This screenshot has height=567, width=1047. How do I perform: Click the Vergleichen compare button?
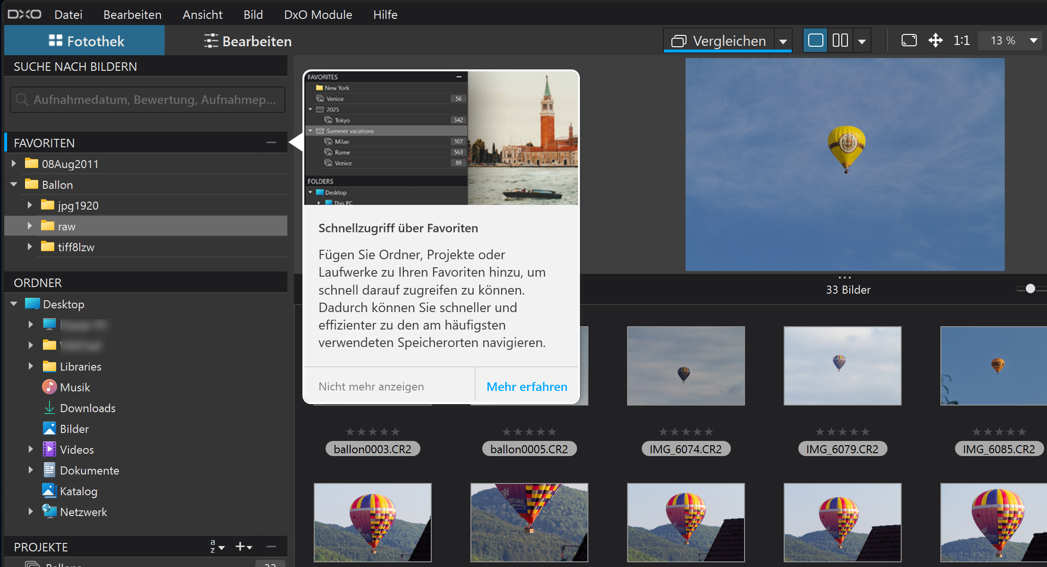coord(718,41)
